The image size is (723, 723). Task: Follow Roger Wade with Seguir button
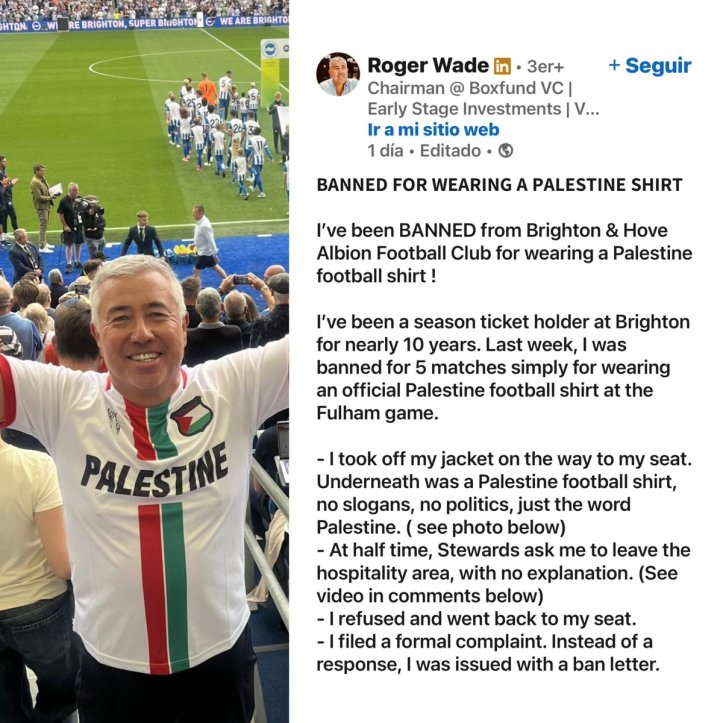point(650,65)
